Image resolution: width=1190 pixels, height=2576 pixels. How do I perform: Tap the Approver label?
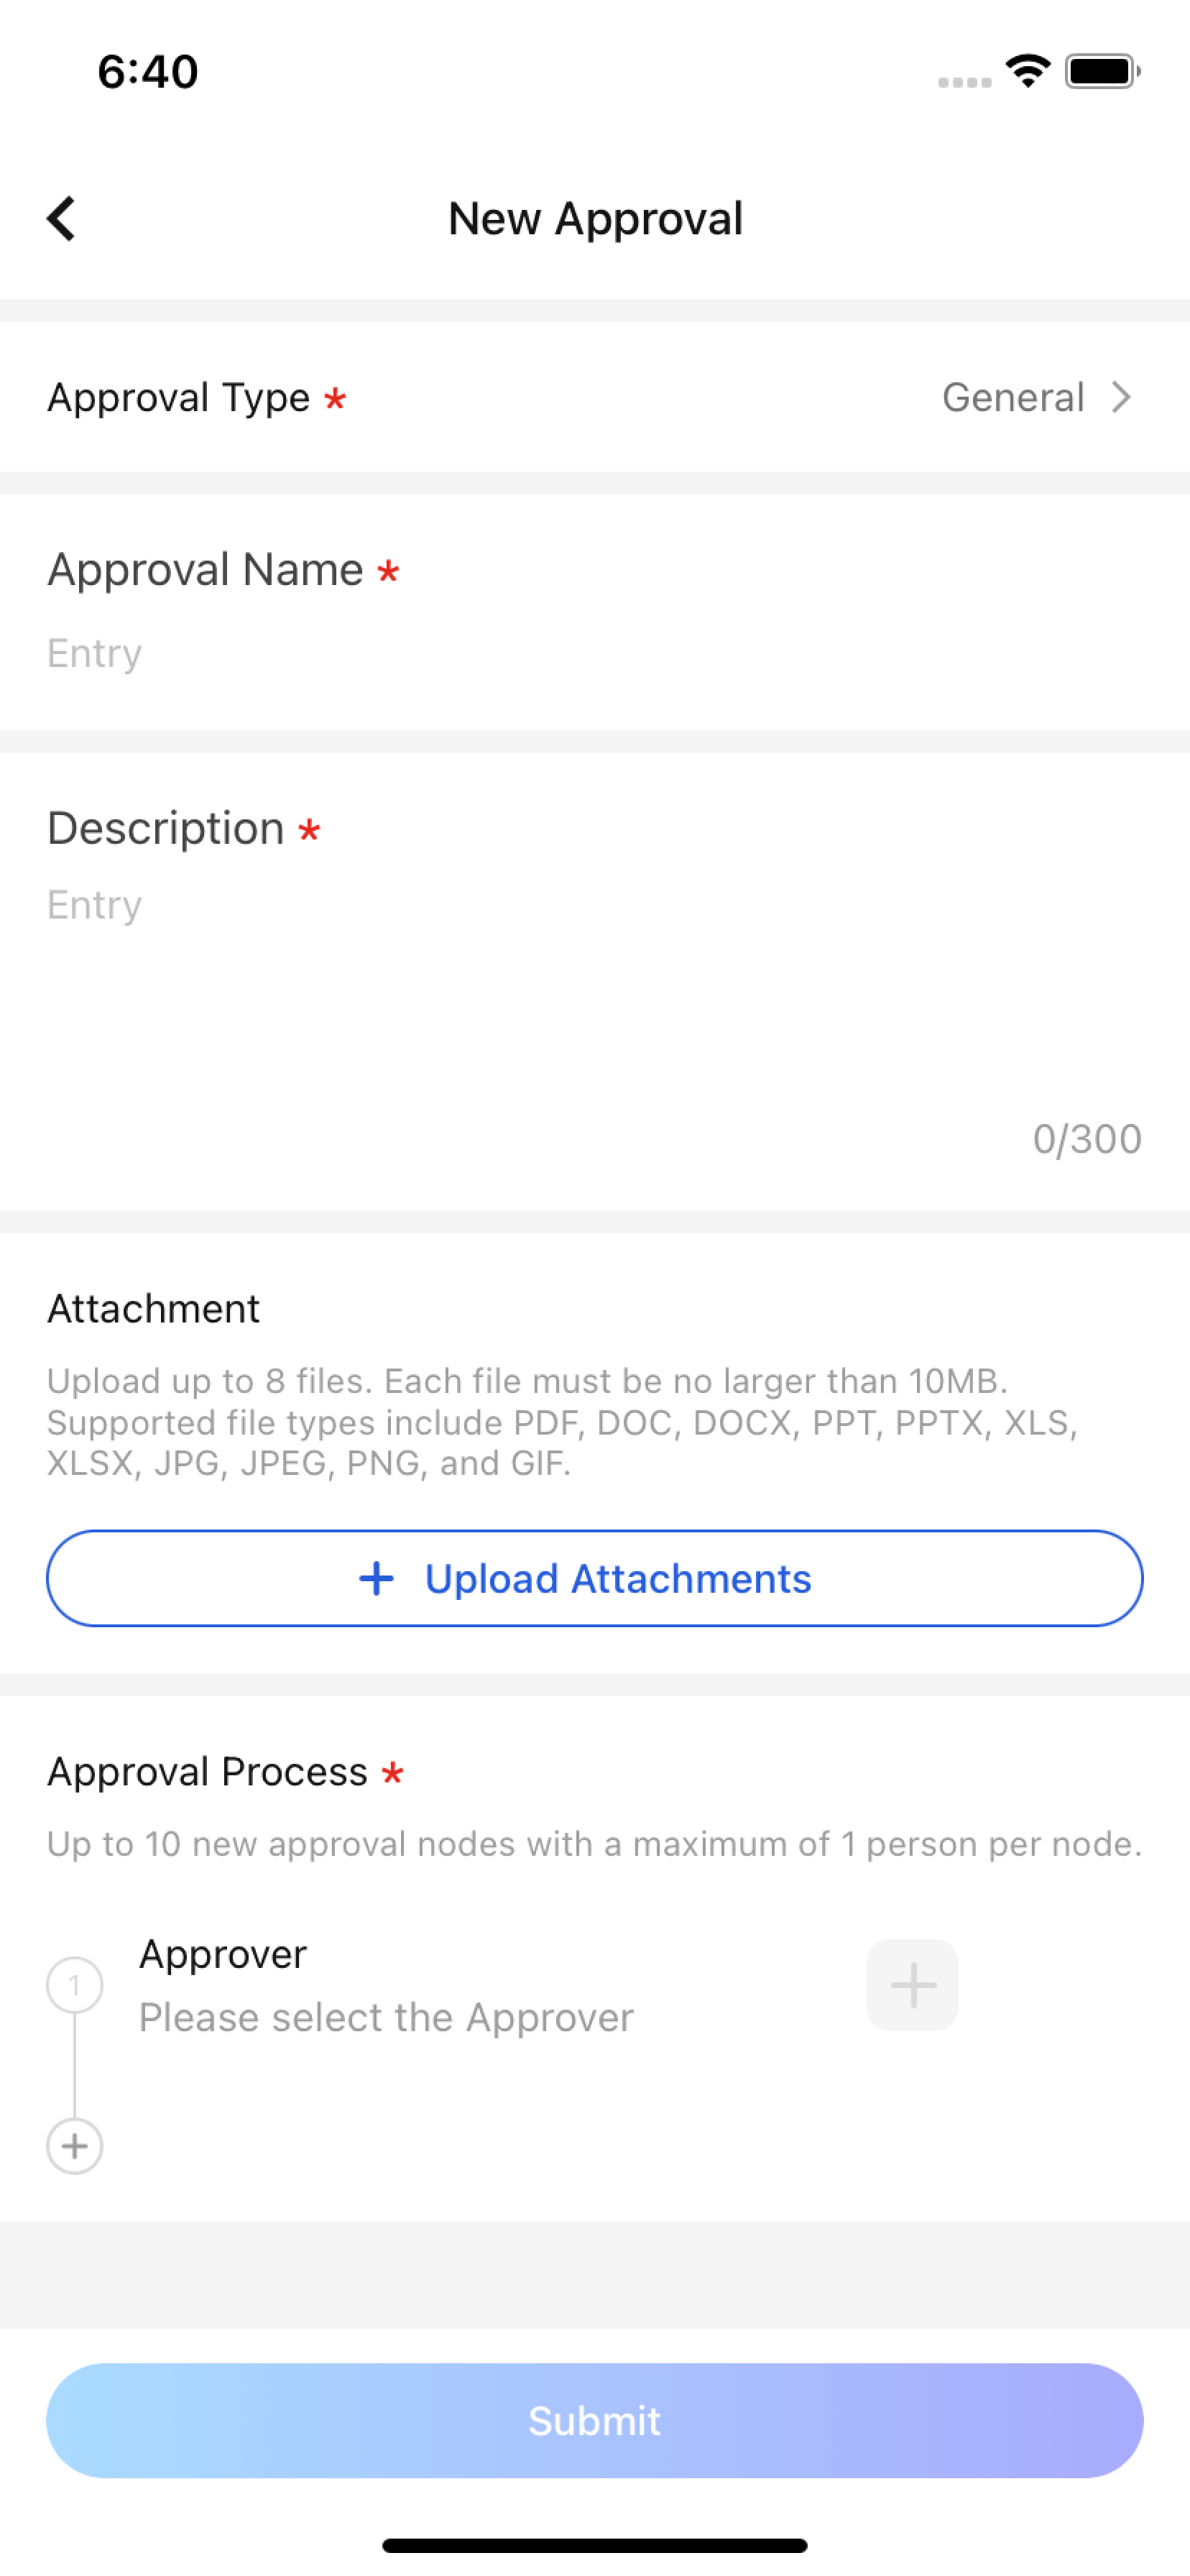(223, 1954)
